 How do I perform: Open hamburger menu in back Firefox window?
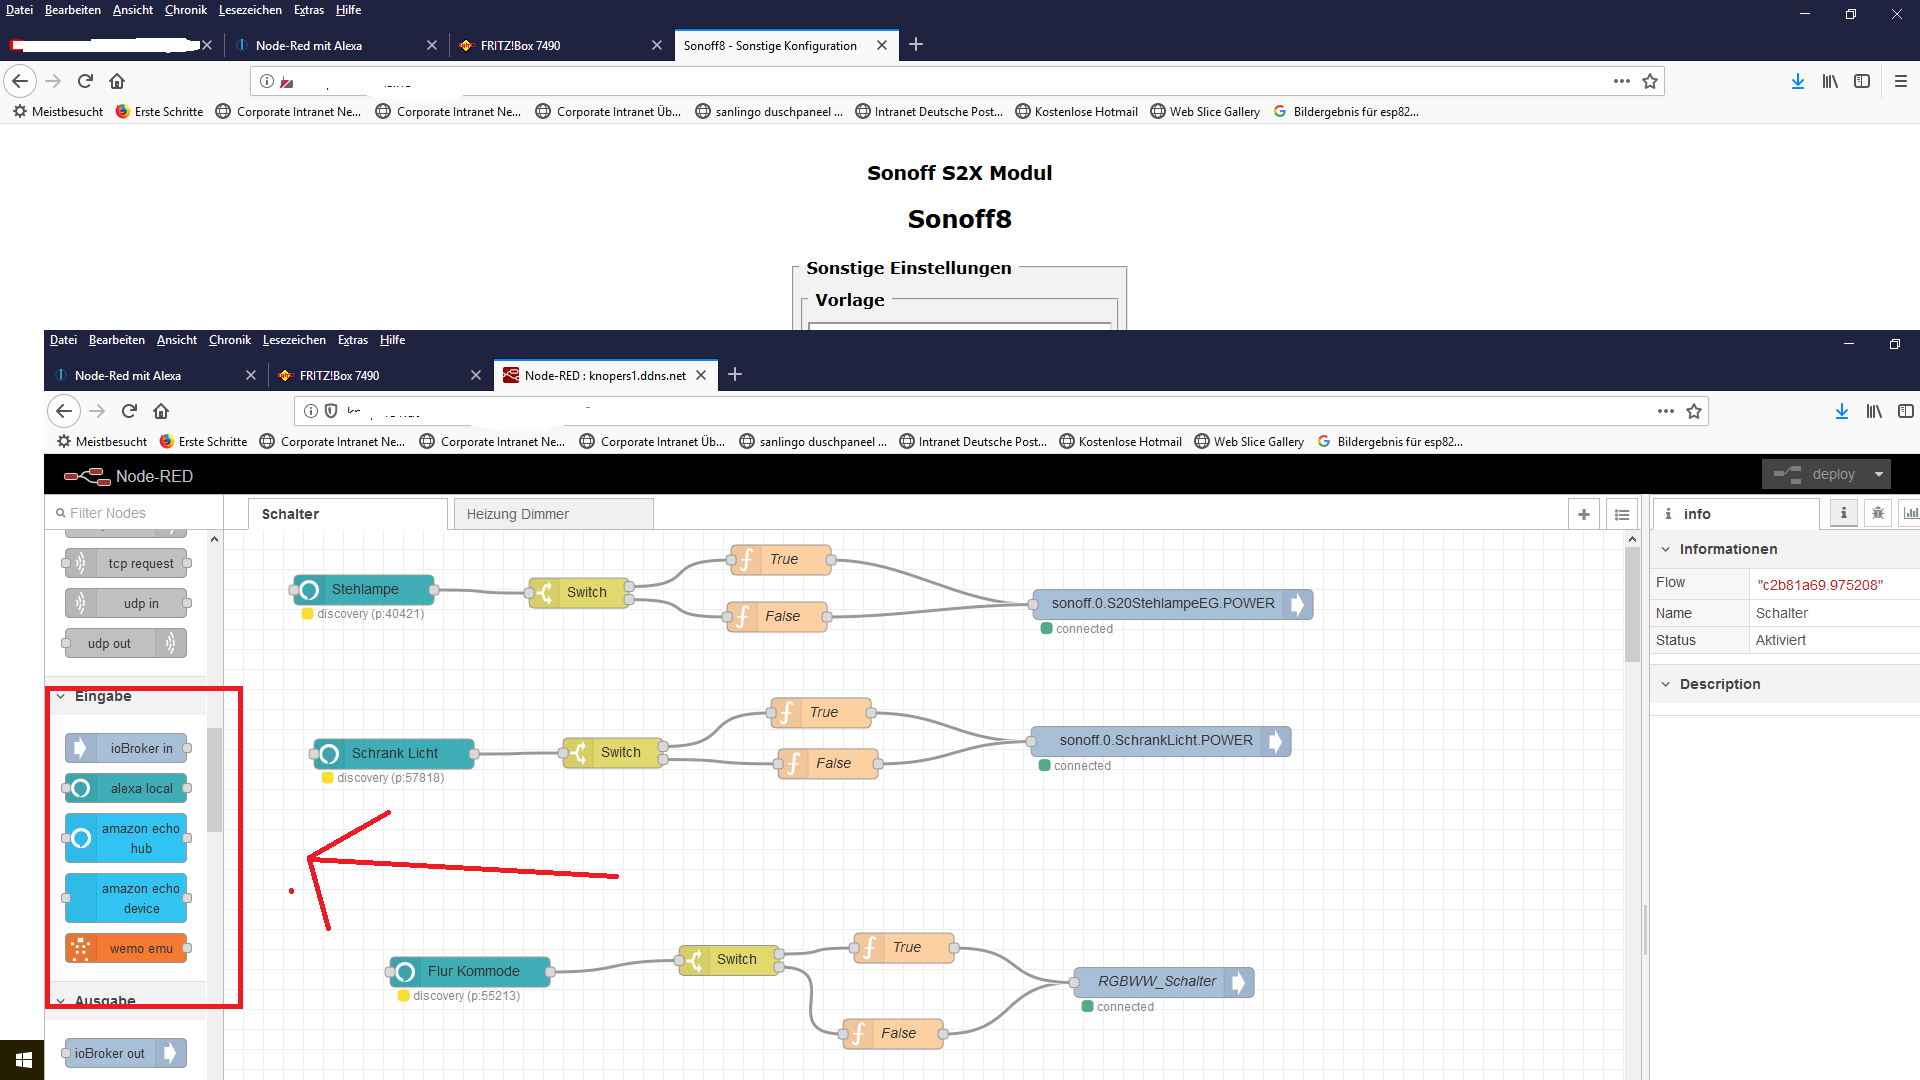[x=1900, y=81]
